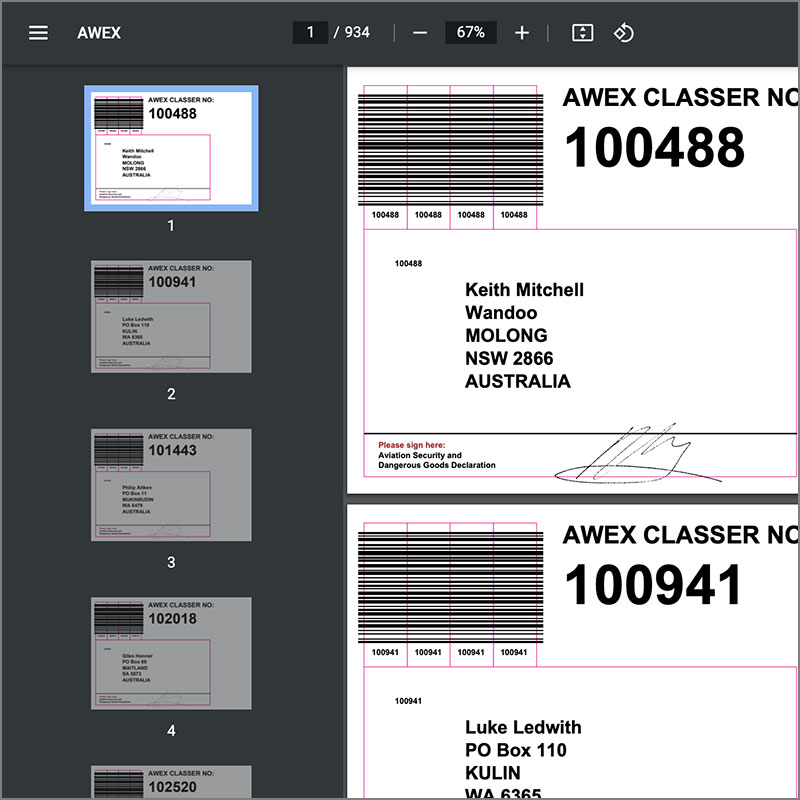The height and width of the screenshot is (800, 800).
Task: Click the Luke Ledwith name on page two
Action: click(522, 727)
